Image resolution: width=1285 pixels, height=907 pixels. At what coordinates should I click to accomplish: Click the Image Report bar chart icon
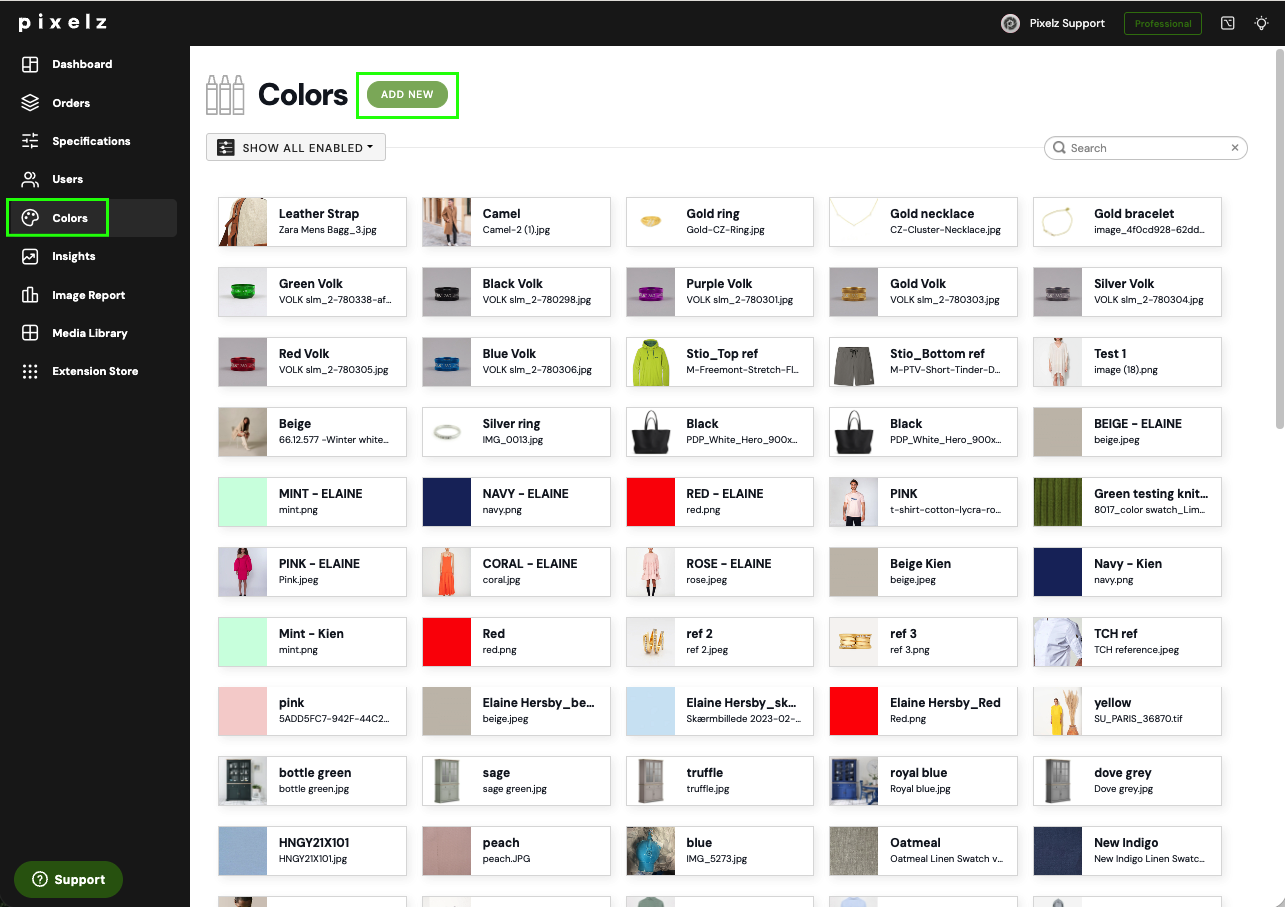30,295
